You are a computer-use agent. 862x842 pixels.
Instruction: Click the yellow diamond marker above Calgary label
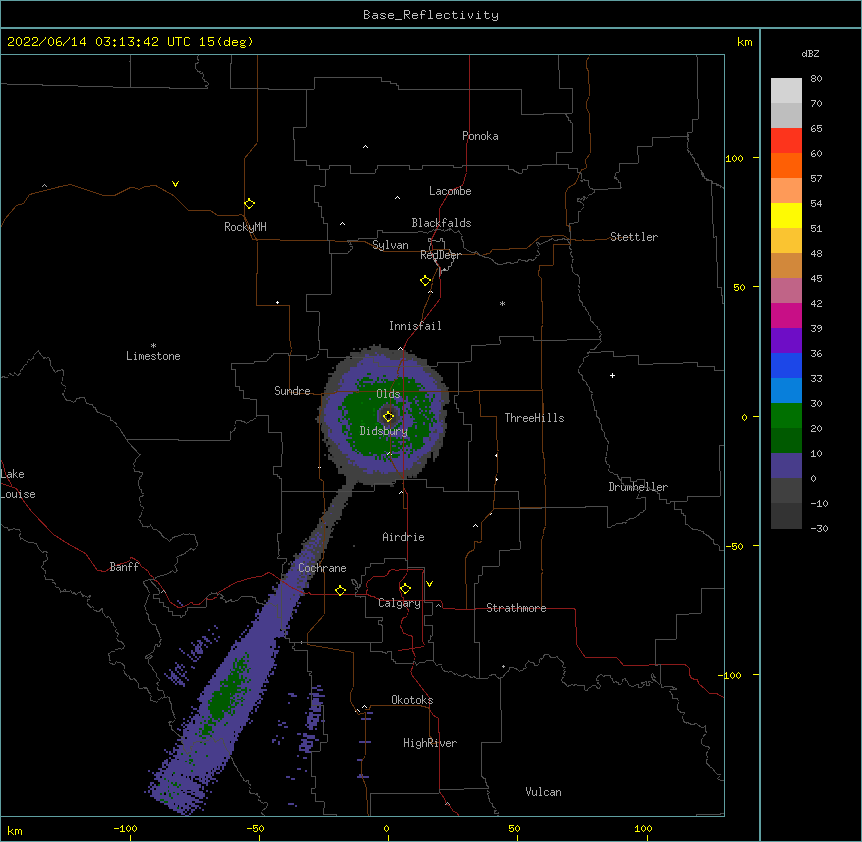point(405,589)
